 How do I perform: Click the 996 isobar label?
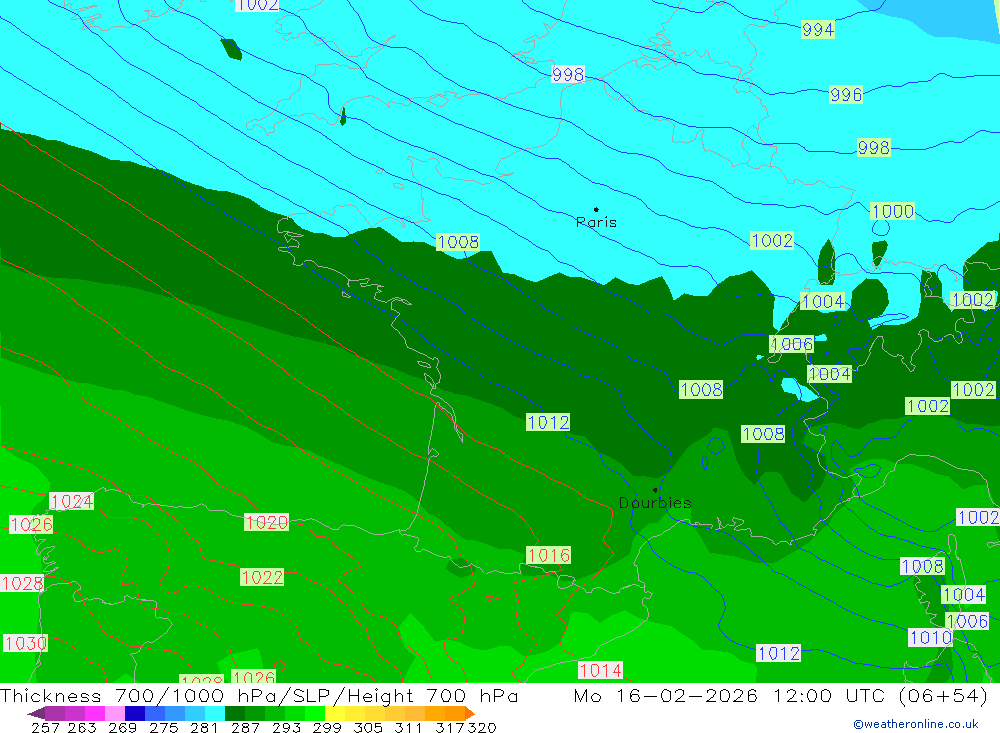point(846,94)
